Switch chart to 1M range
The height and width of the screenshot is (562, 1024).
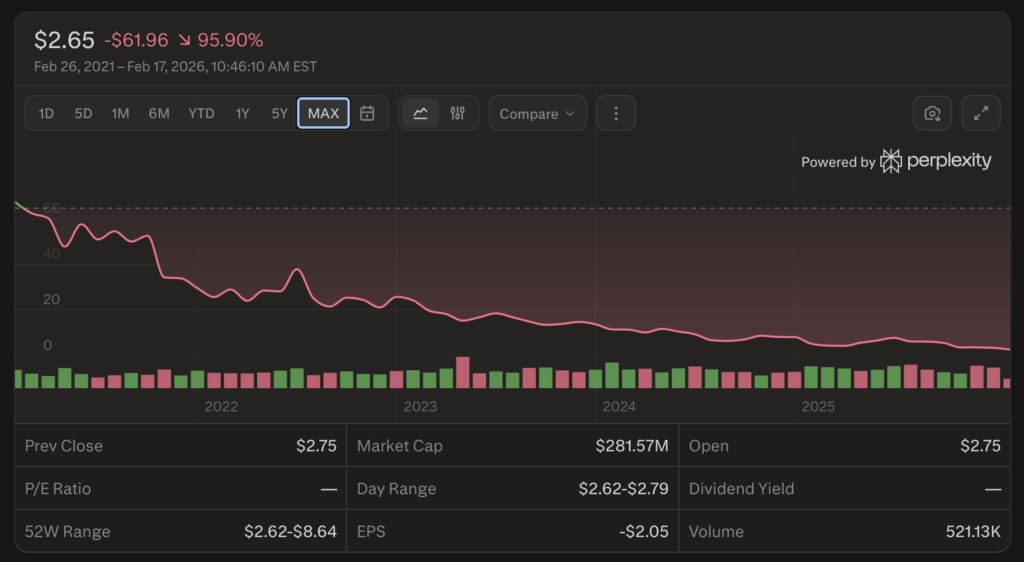point(120,114)
